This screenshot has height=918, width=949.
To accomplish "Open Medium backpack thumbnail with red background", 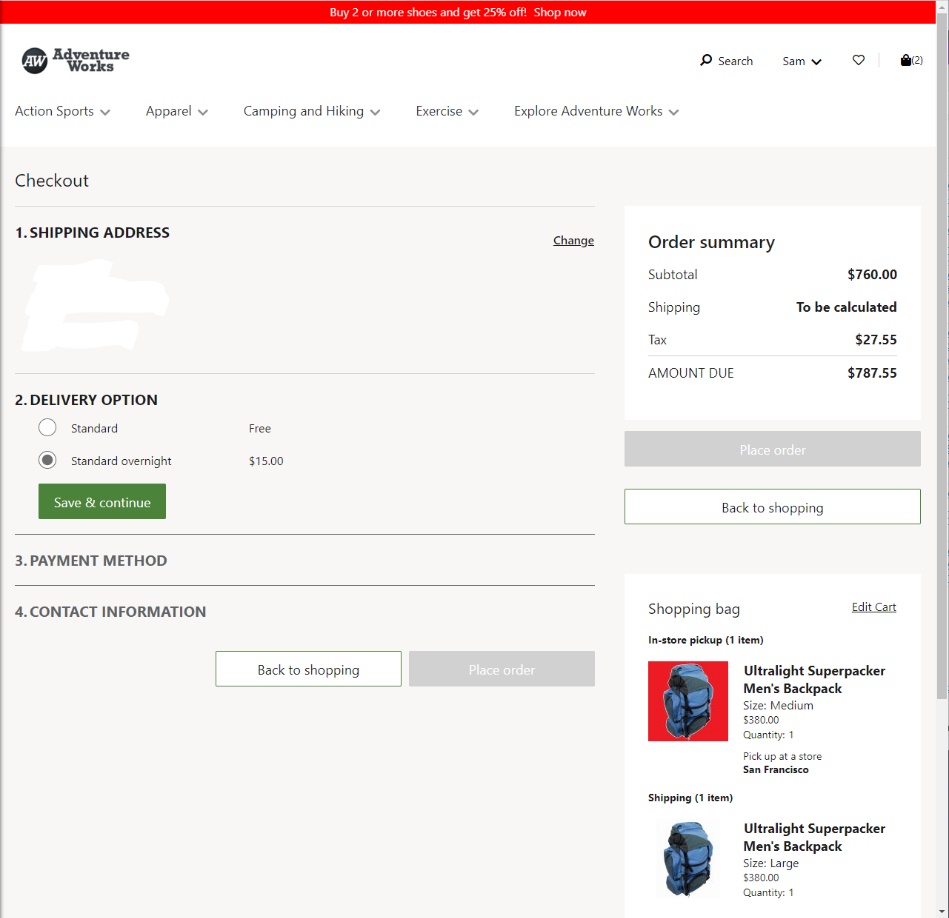I will (688, 701).
